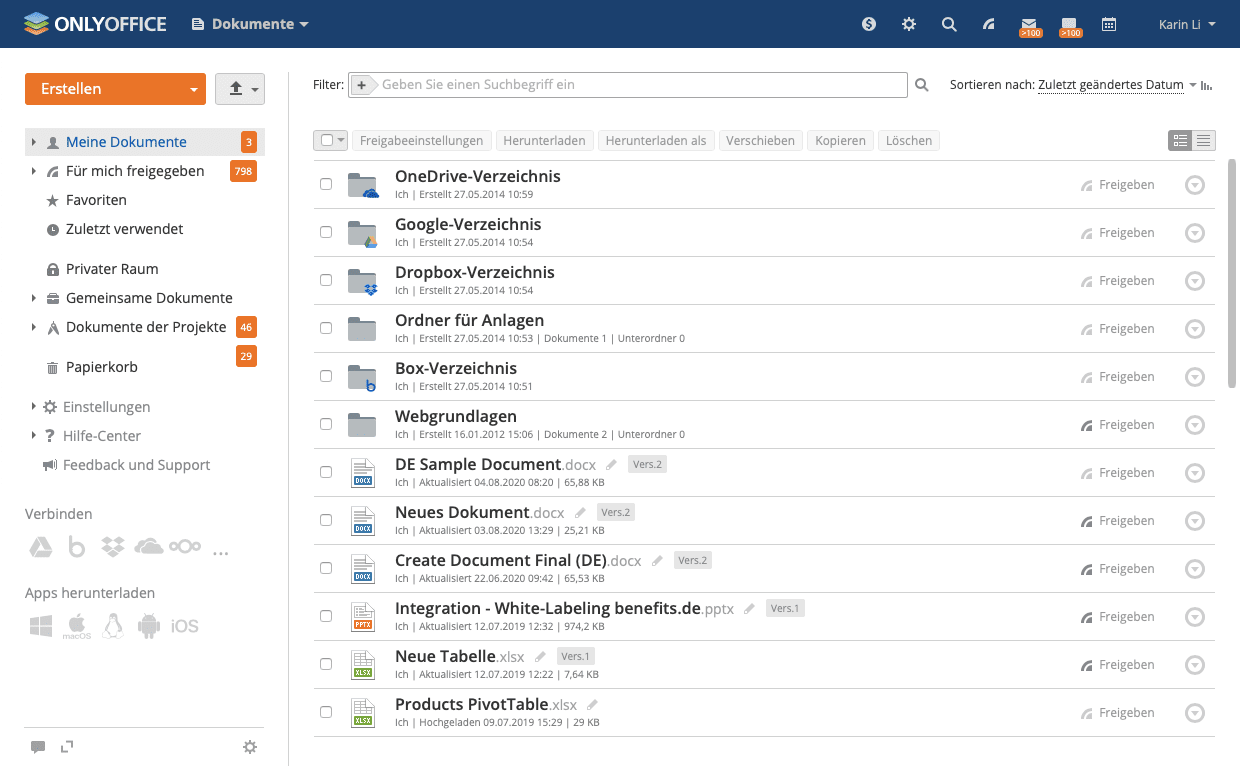Click Freigeben for Neue Tabelle.xlsx

pos(1117,665)
